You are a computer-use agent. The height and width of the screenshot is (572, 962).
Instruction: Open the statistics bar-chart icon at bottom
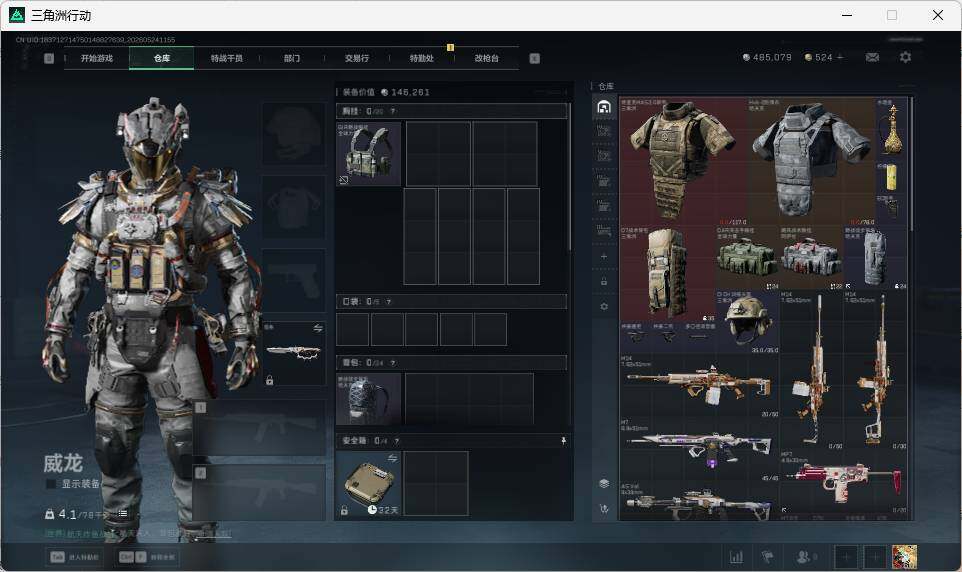coord(736,557)
